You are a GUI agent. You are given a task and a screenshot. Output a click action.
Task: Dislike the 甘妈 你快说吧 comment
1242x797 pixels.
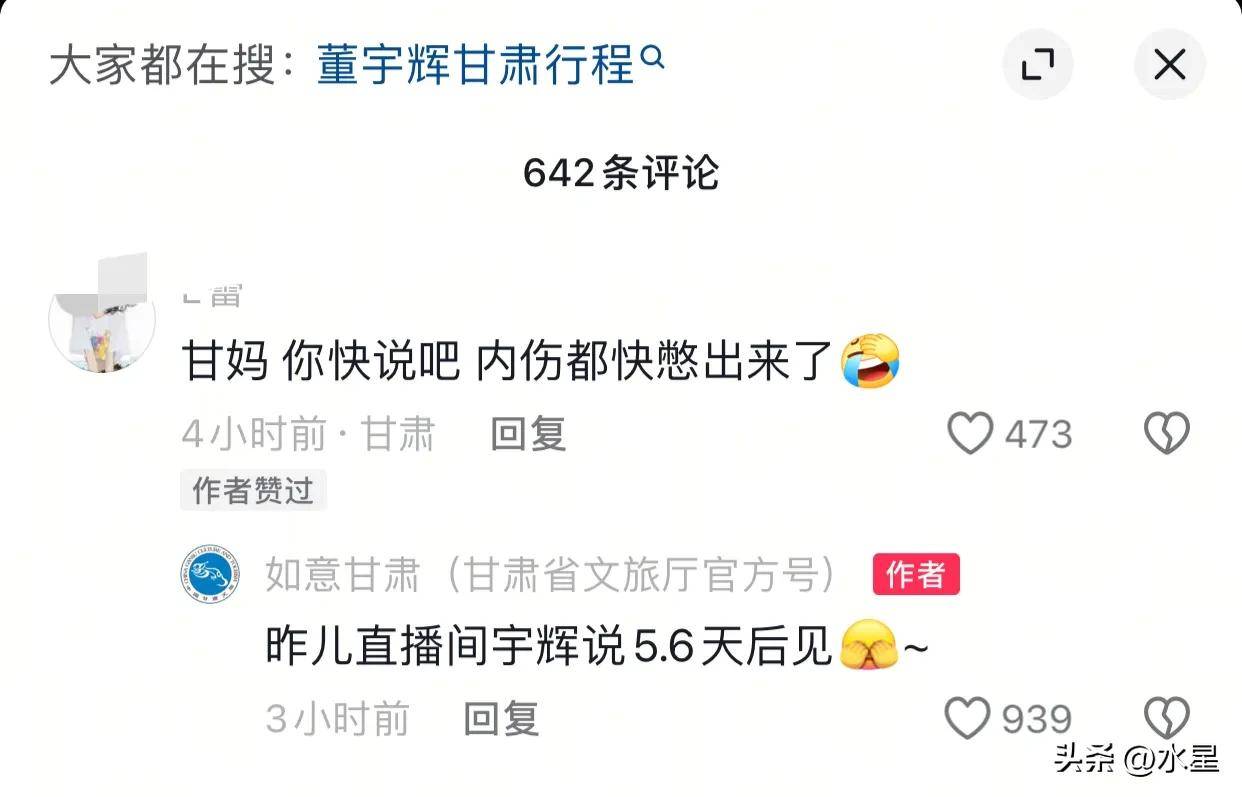click(1167, 434)
